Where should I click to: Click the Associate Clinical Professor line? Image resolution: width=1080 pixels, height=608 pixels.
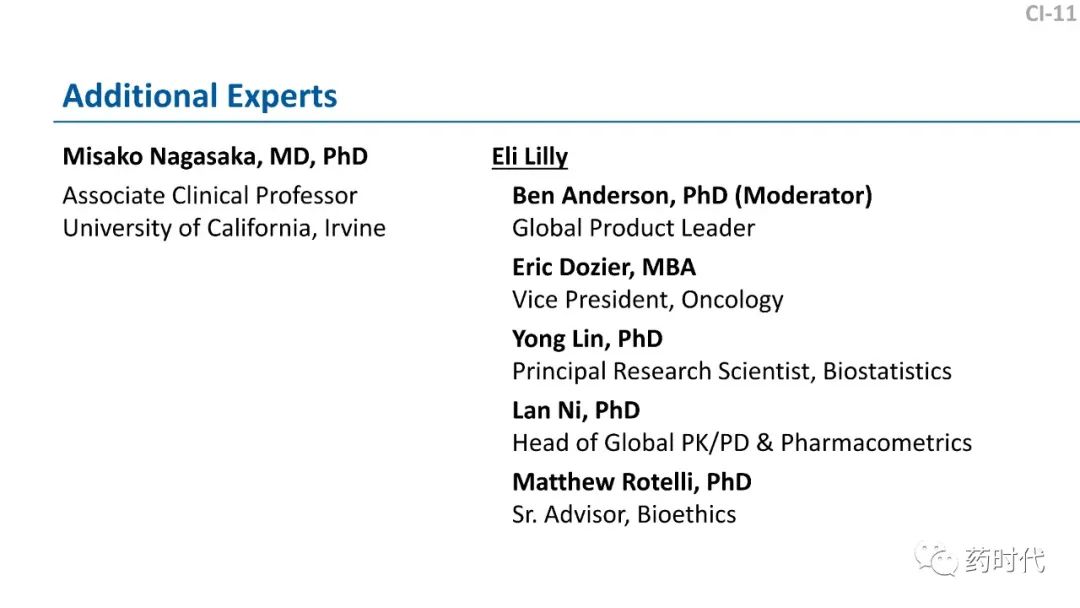coord(210,196)
